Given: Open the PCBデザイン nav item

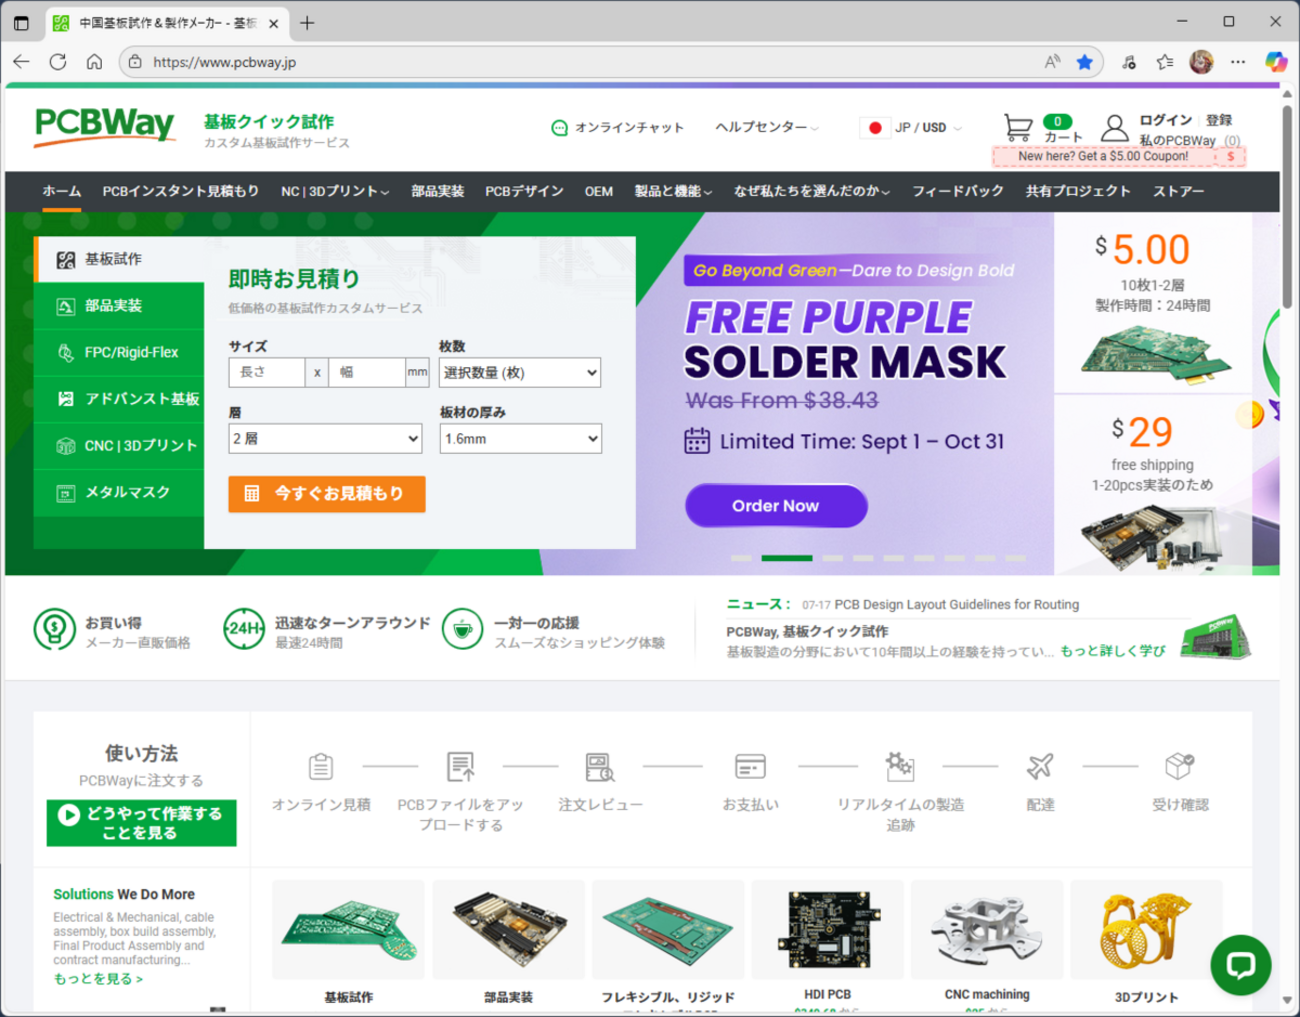Looking at the screenshot, I should [524, 191].
